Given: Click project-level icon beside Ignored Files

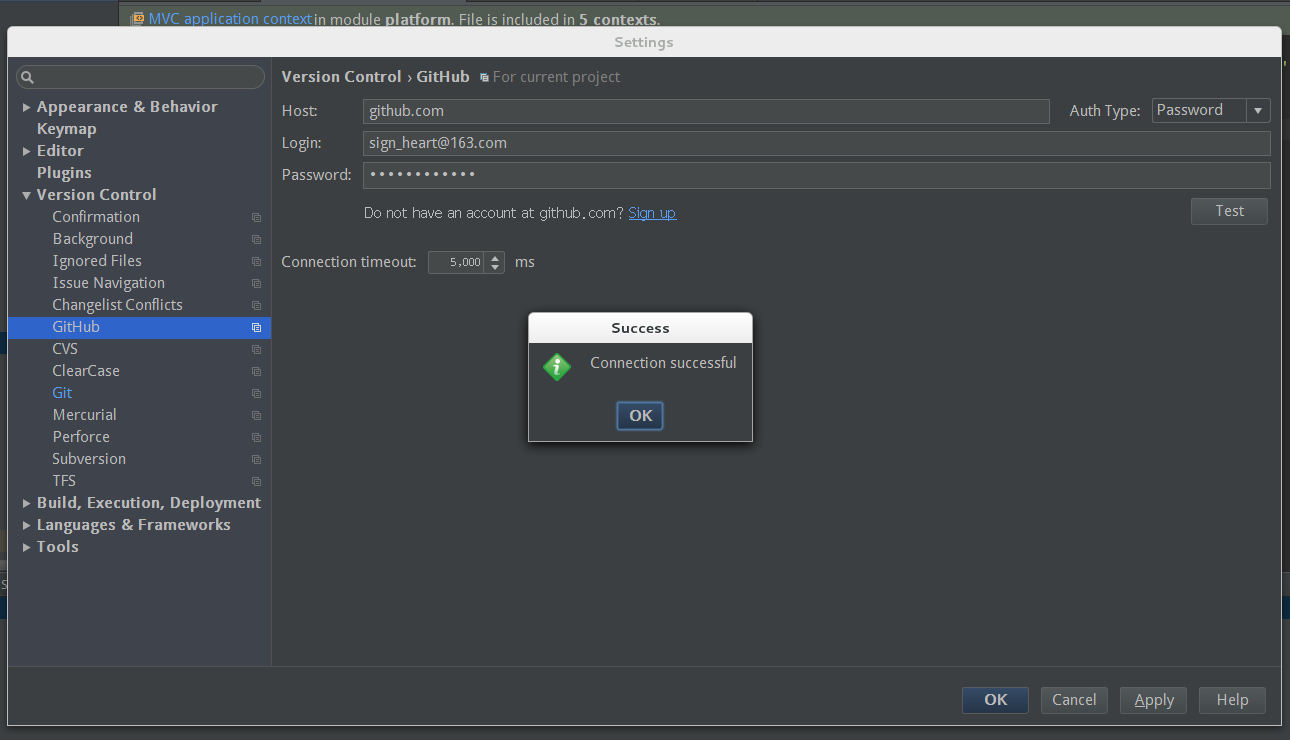Looking at the screenshot, I should 256,261.
